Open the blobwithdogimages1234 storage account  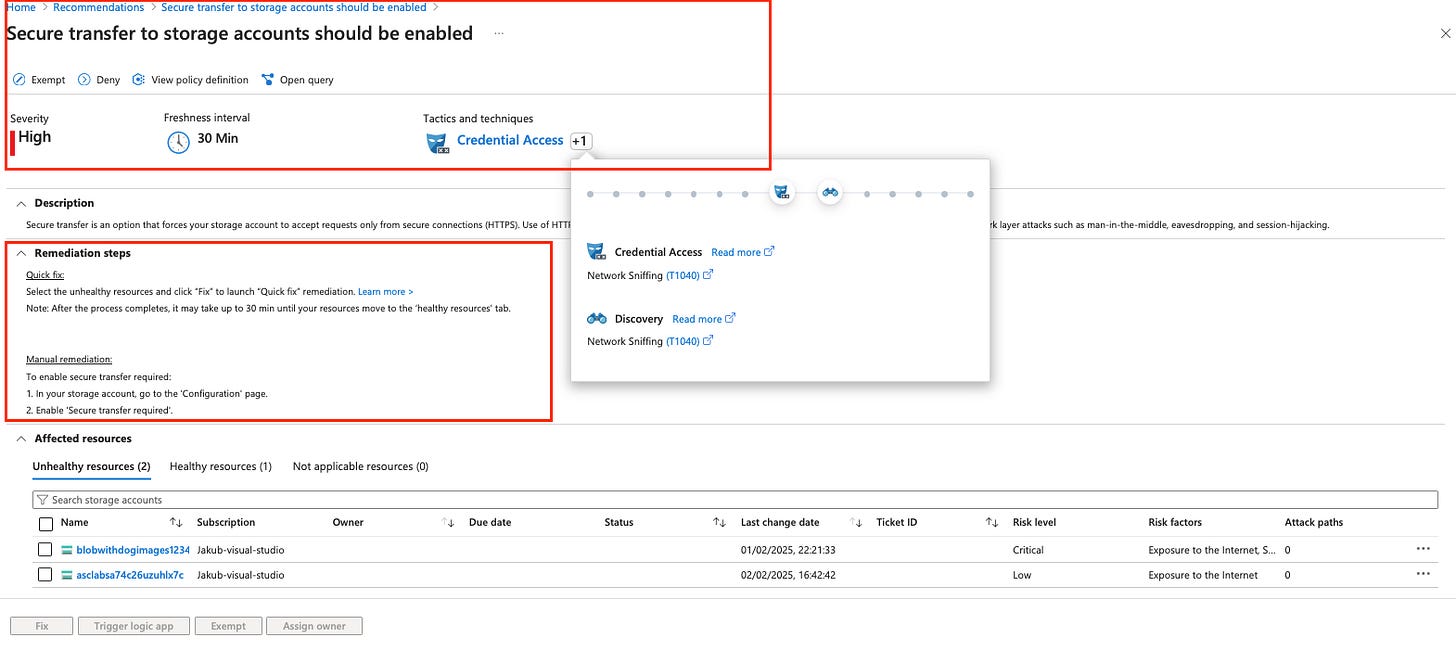click(x=133, y=550)
